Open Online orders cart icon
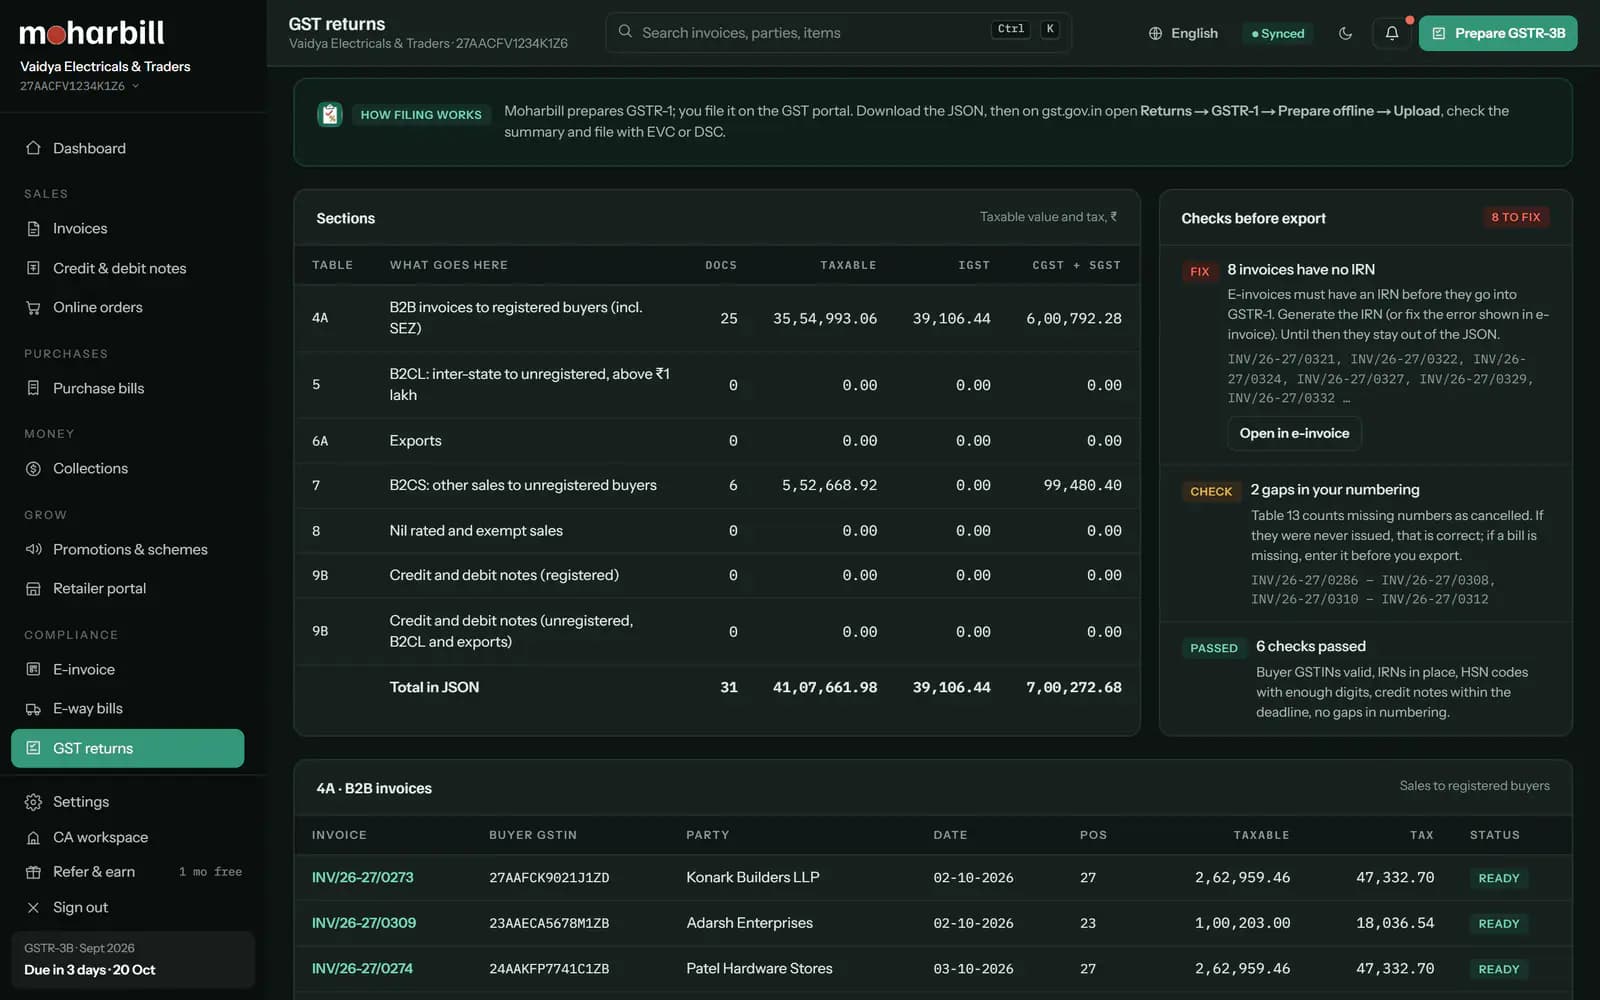Viewport: 1600px width, 1000px height. tap(33, 308)
